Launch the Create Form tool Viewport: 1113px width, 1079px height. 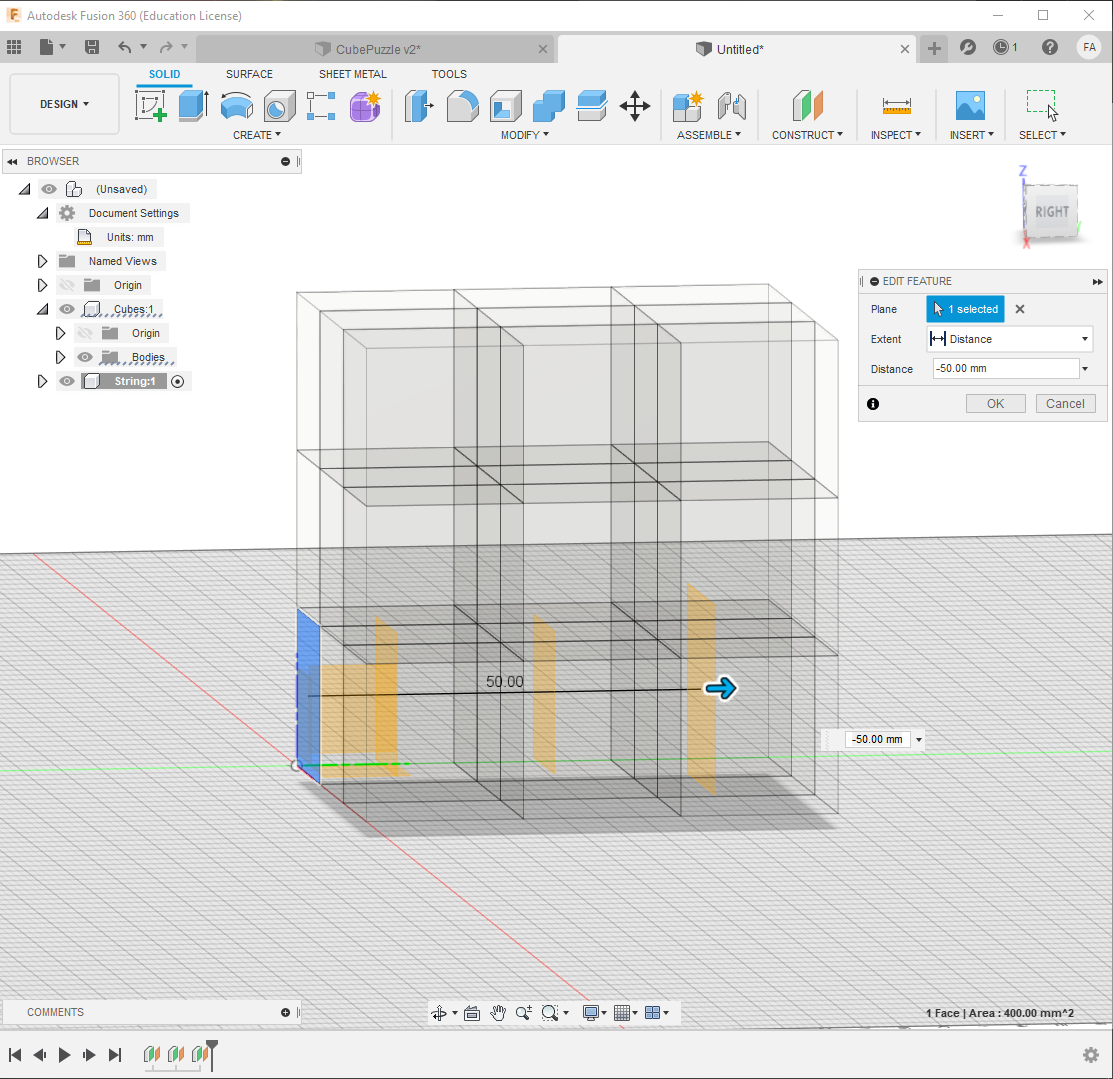tap(365, 105)
